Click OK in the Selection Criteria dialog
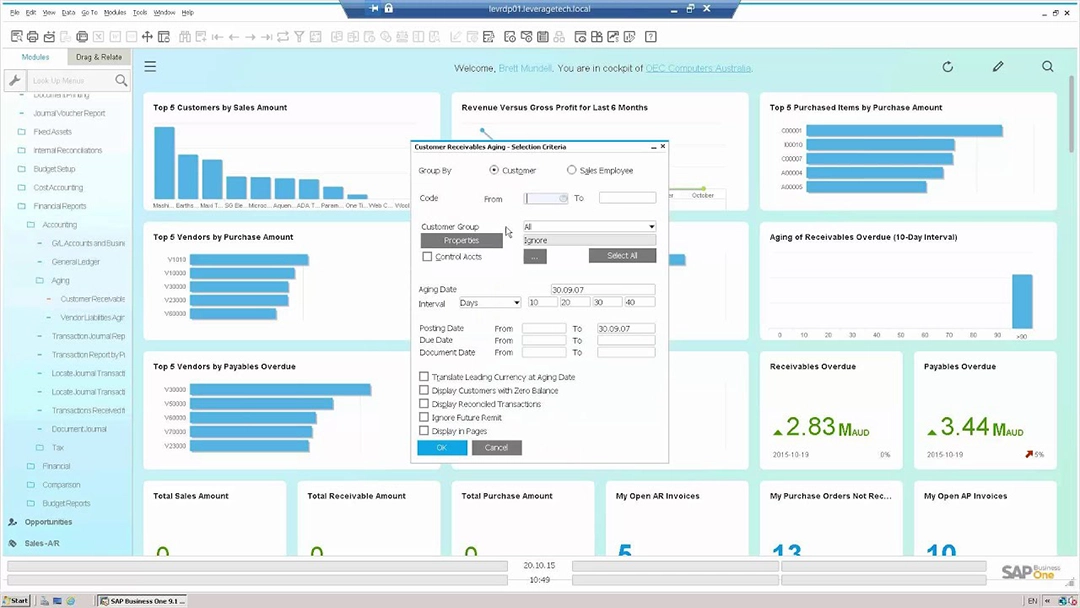Image resolution: width=1080 pixels, height=608 pixels. [441, 447]
